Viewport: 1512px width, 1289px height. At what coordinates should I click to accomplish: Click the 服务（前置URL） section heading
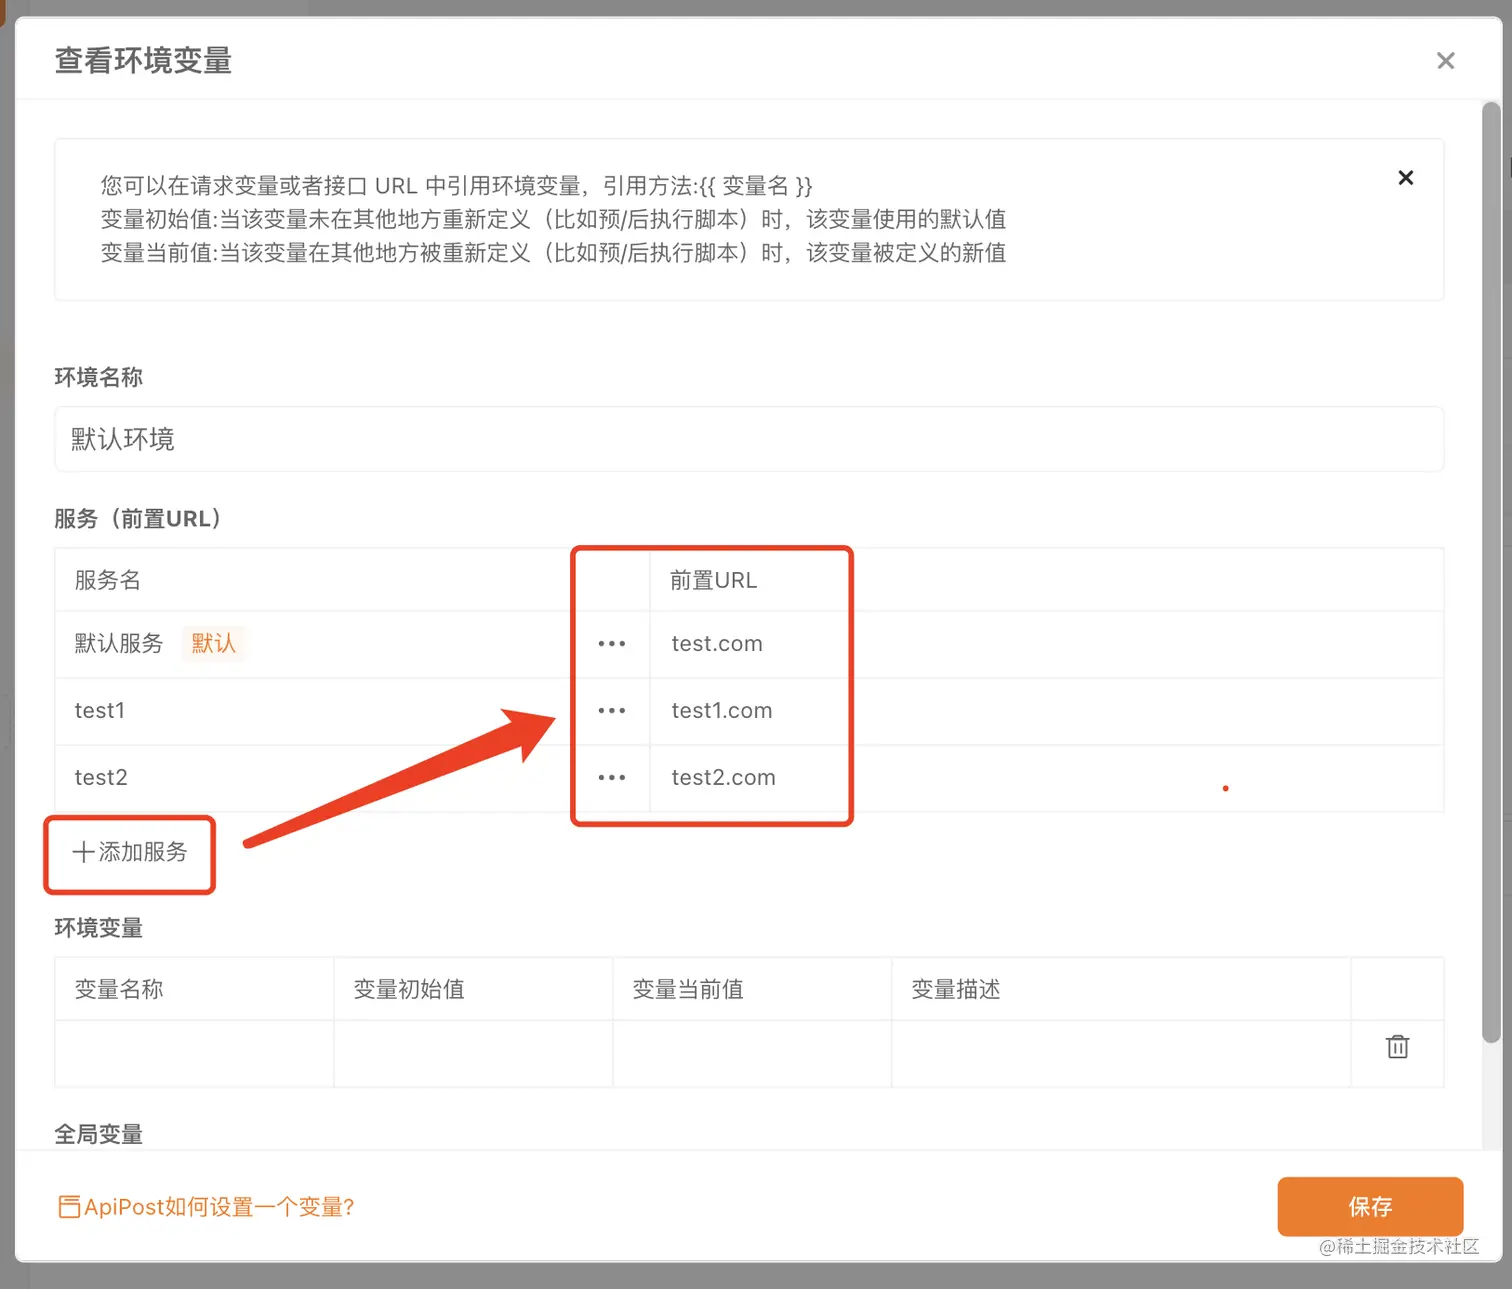click(138, 519)
